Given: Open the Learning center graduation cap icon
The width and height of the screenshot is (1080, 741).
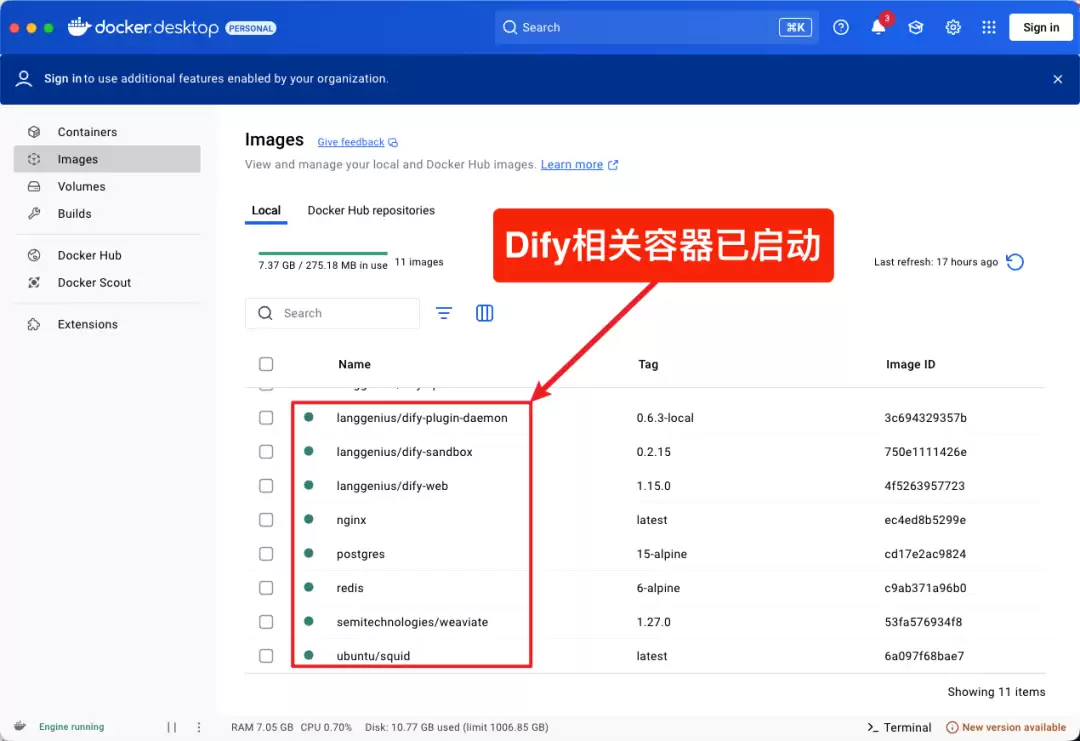Looking at the screenshot, I should [915, 28].
